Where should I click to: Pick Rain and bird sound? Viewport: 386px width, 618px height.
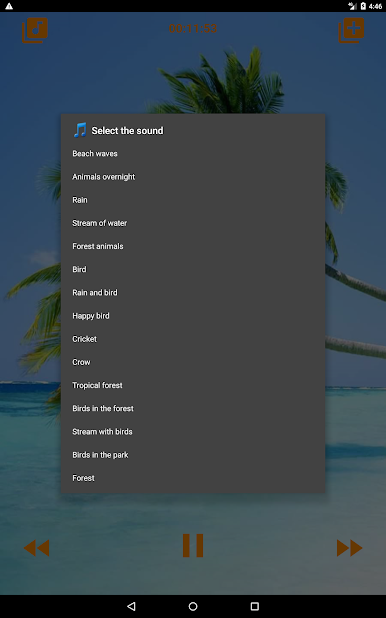(x=193, y=293)
